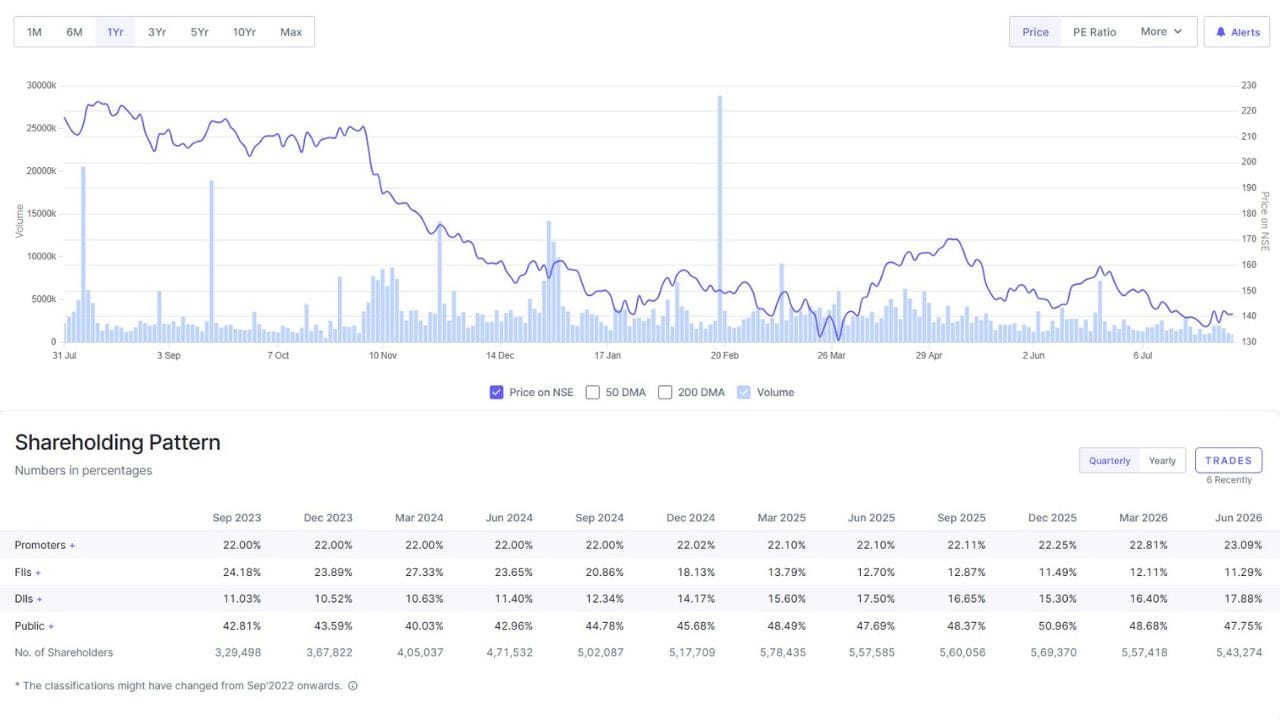Select the 5Yr time range
The width and height of the screenshot is (1280, 720).
200,32
